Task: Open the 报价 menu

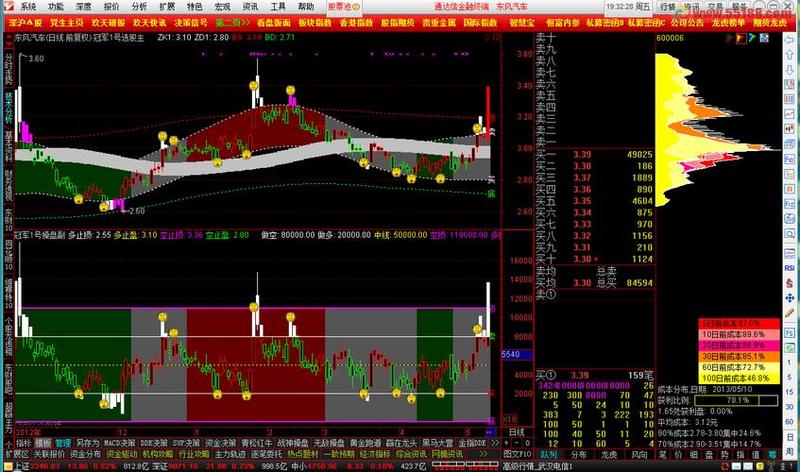Action: tap(111, 7)
